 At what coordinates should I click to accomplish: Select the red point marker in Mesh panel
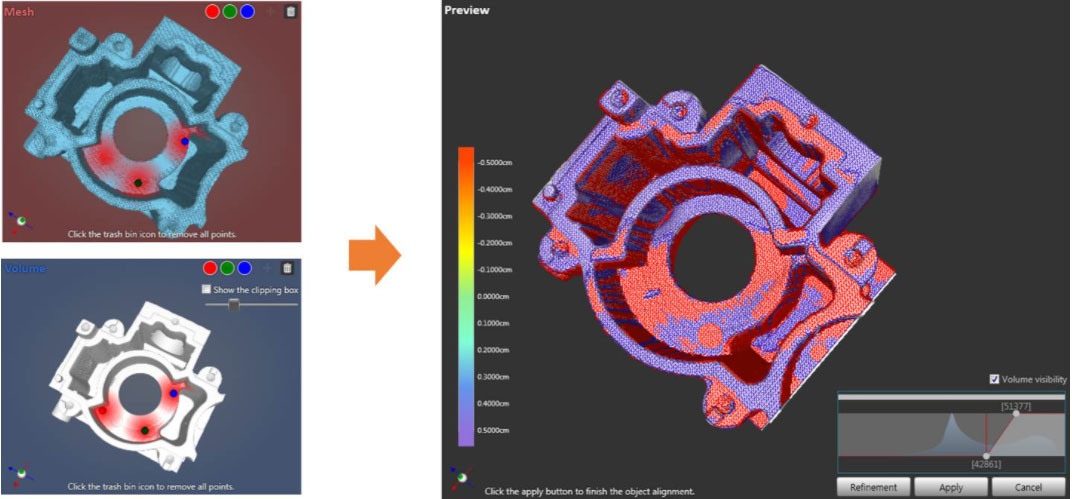pyautogui.click(x=212, y=12)
